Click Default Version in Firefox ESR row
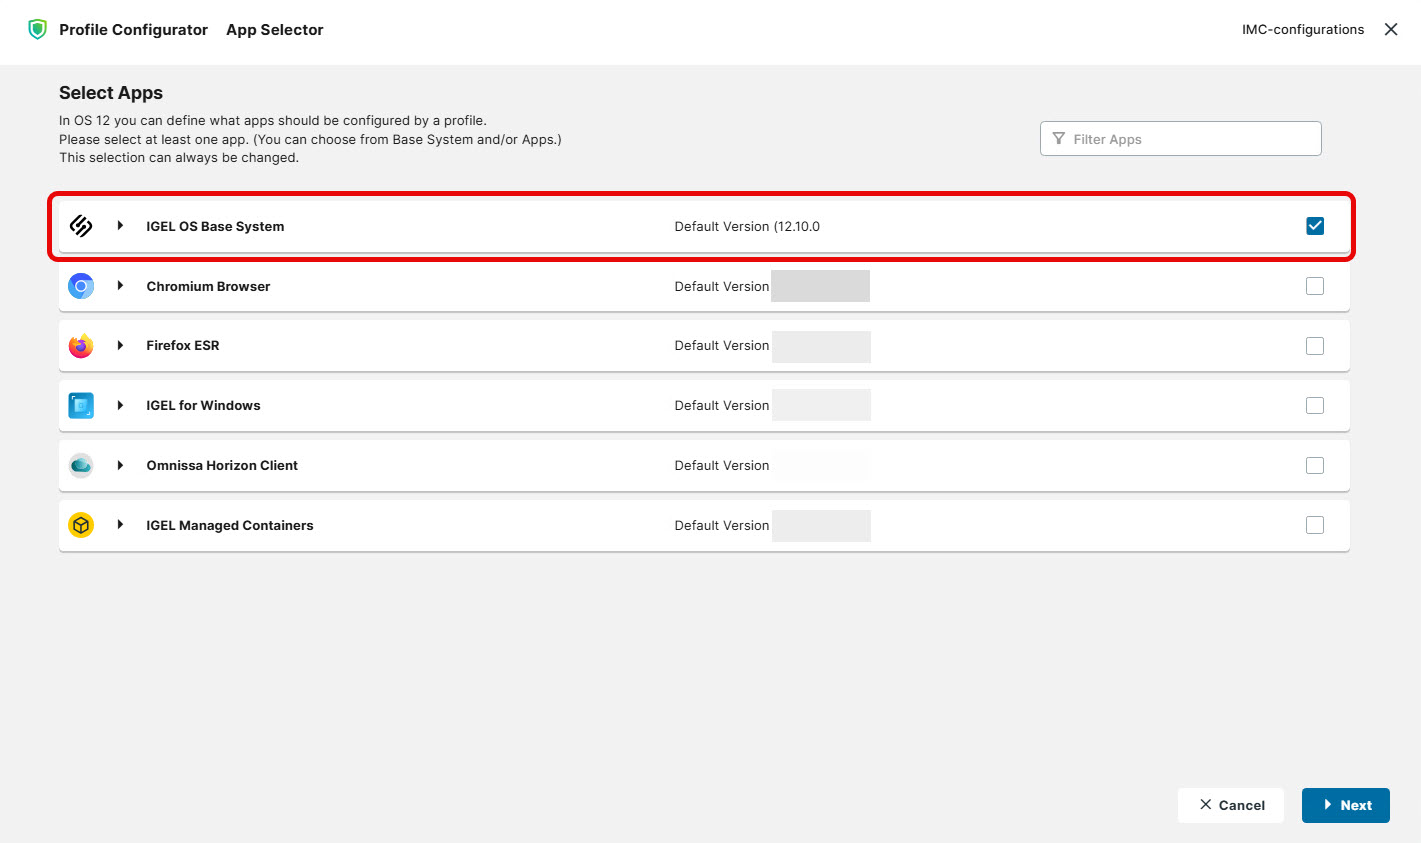This screenshot has width=1421, height=843. coord(722,345)
